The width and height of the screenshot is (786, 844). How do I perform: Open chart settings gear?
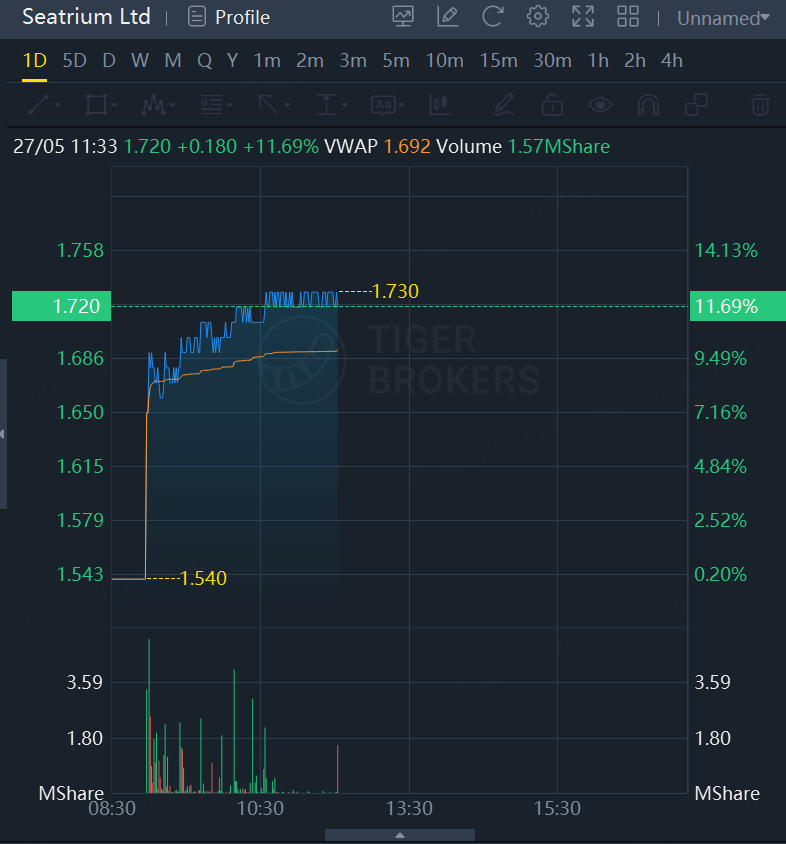pyautogui.click(x=537, y=17)
